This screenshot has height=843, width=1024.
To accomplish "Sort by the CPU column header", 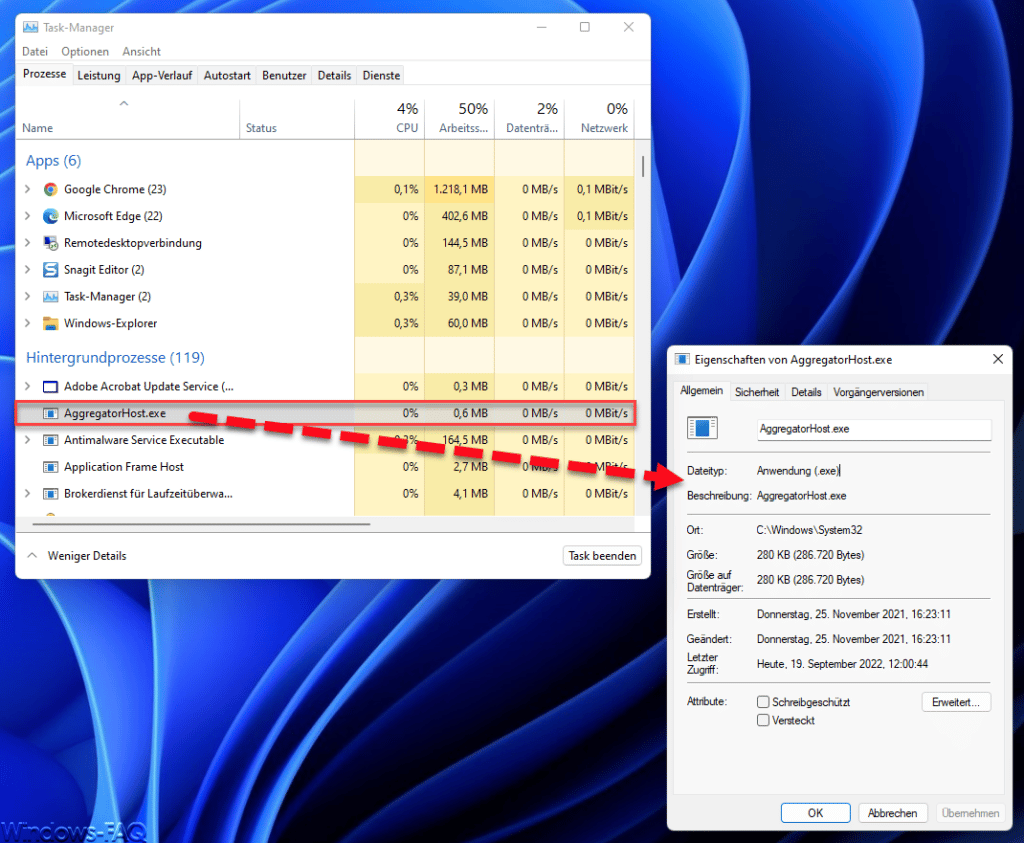I will click(390, 118).
